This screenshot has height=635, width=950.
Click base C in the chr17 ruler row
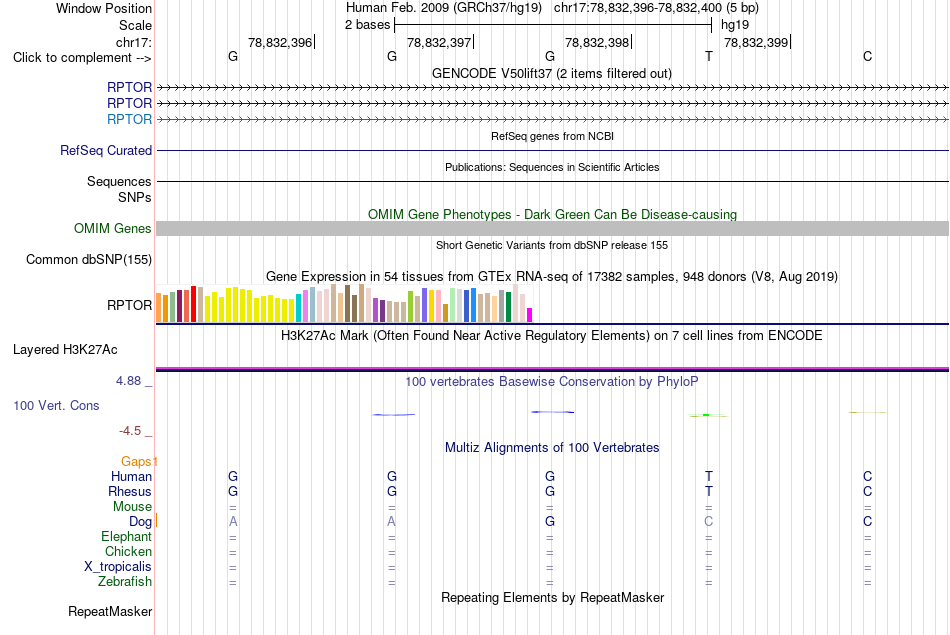click(x=868, y=57)
